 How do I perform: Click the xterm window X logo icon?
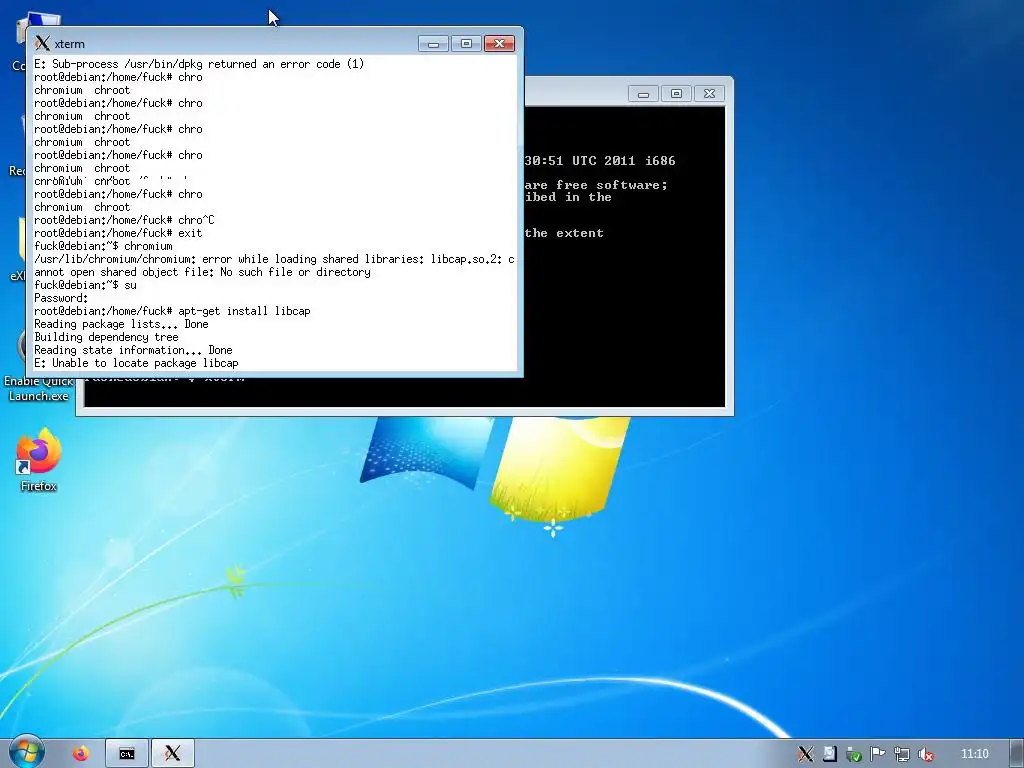click(x=42, y=43)
